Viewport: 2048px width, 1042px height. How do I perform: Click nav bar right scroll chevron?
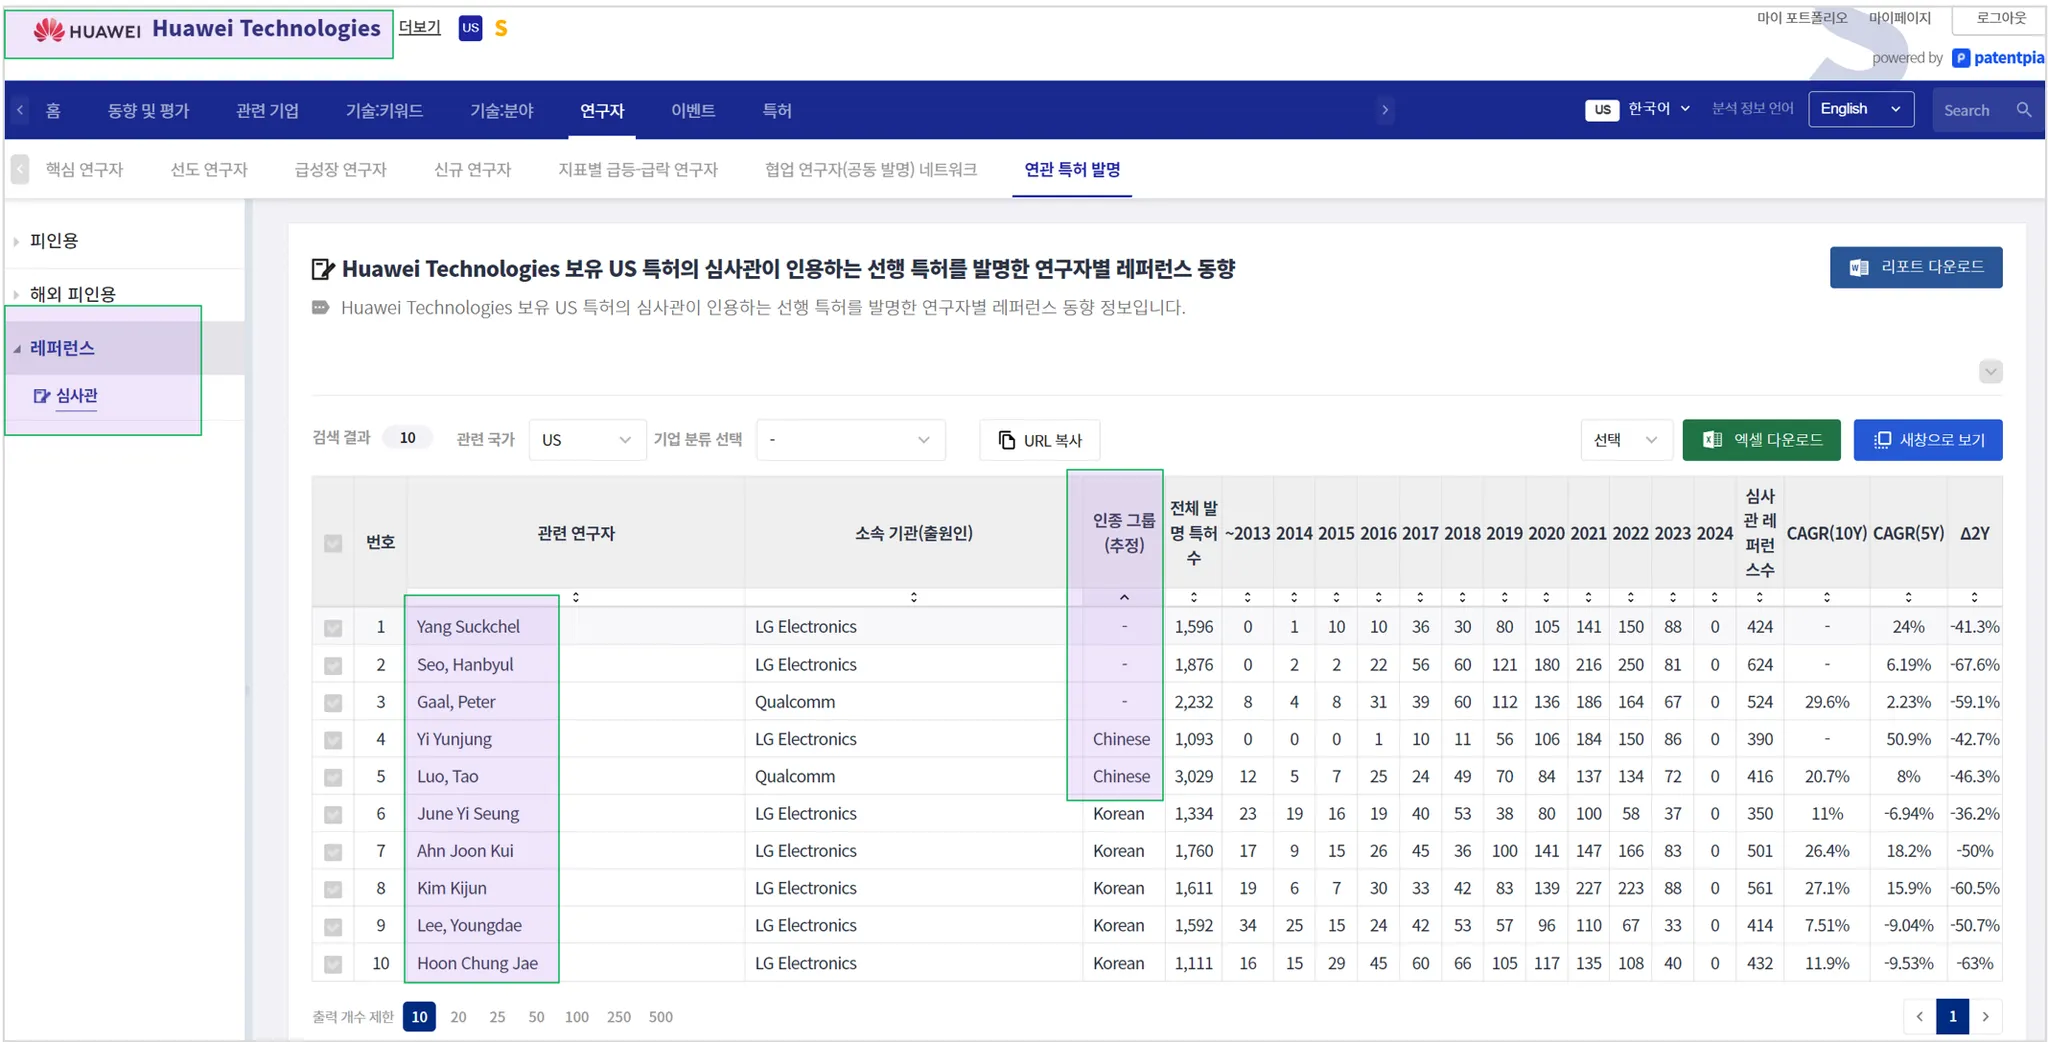(1385, 110)
